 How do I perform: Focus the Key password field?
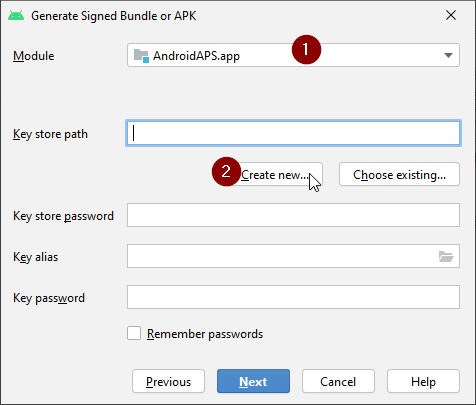pos(293,297)
